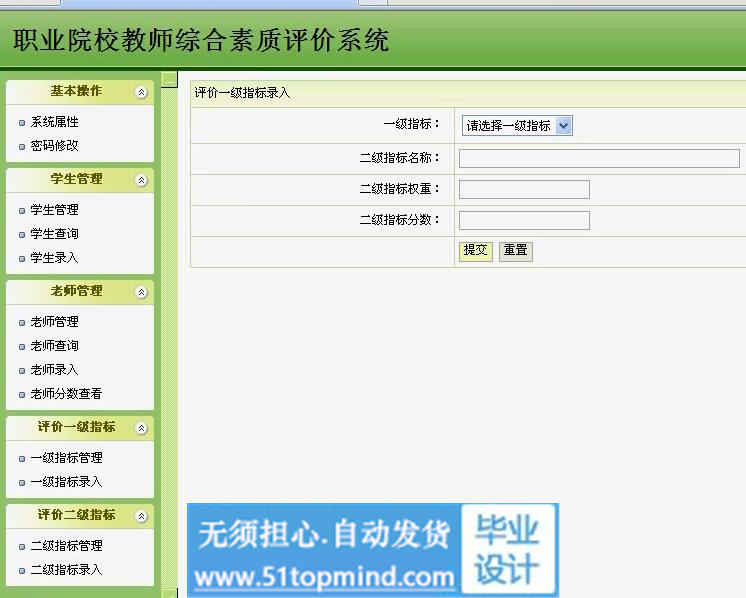The image size is (746, 598).
Task: Collapse the 评价二级指标 section chevron
Action: pos(141,516)
